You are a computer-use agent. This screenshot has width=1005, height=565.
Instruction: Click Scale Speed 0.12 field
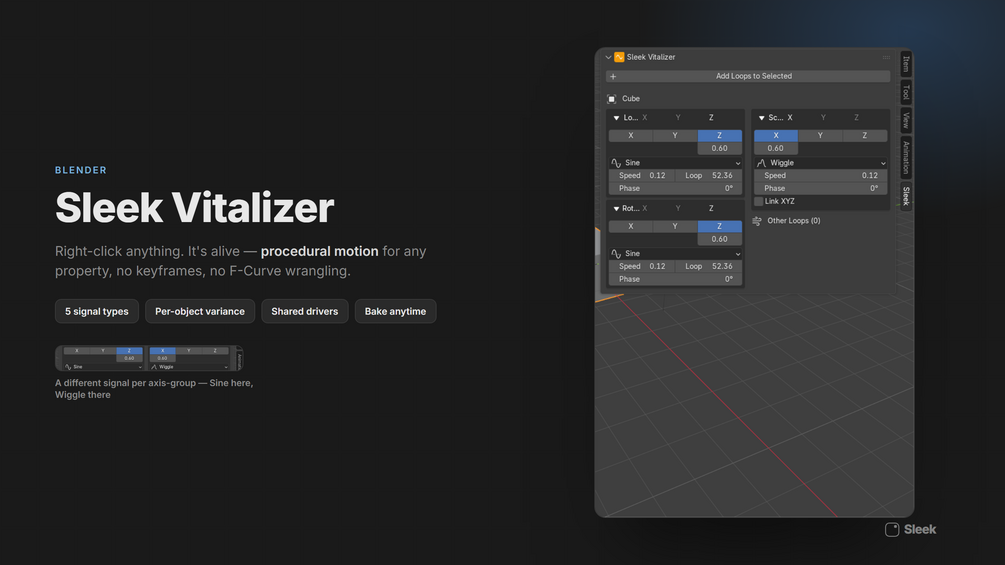tap(820, 176)
